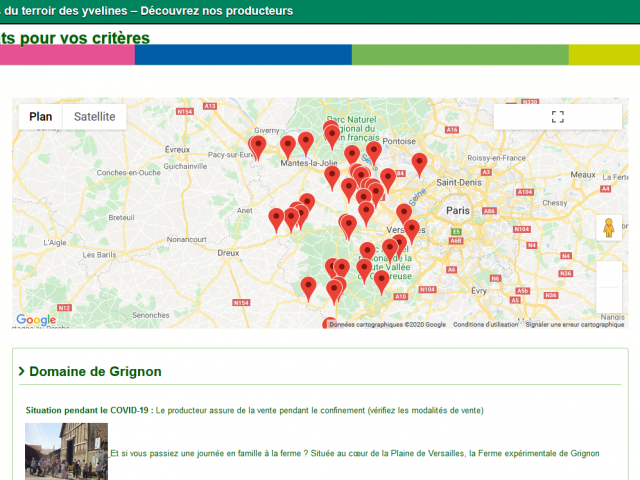
Task: Click the Paris label on the map
Action: 458,211
